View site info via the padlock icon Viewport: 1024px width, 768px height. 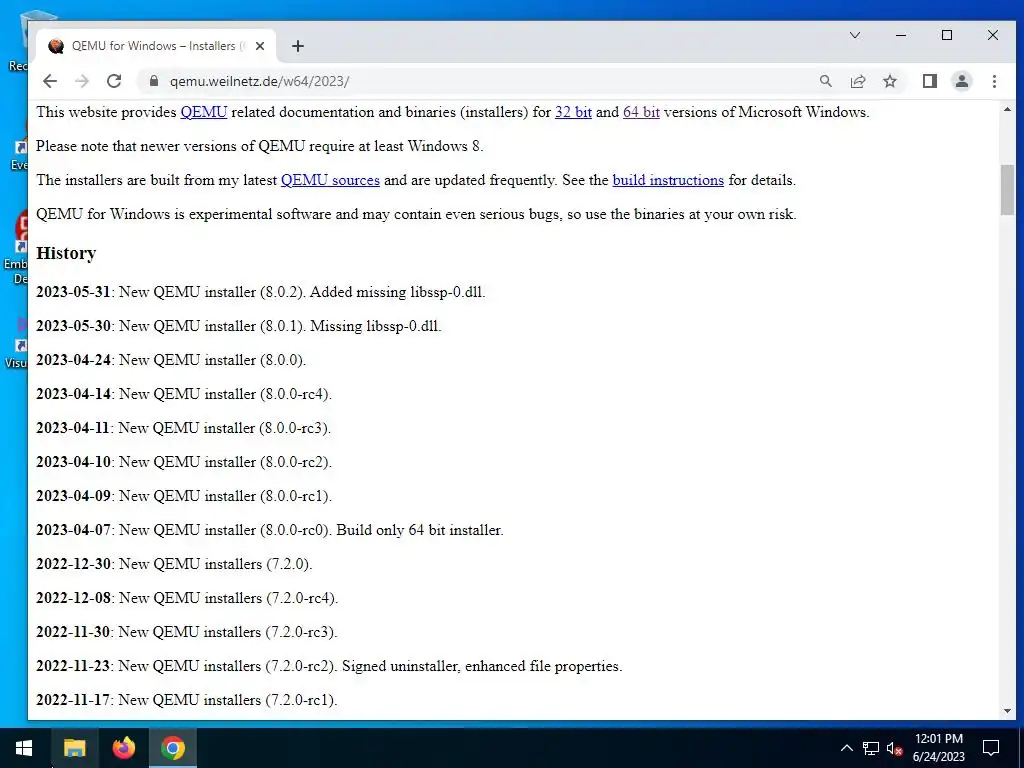[x=153, y=81]
